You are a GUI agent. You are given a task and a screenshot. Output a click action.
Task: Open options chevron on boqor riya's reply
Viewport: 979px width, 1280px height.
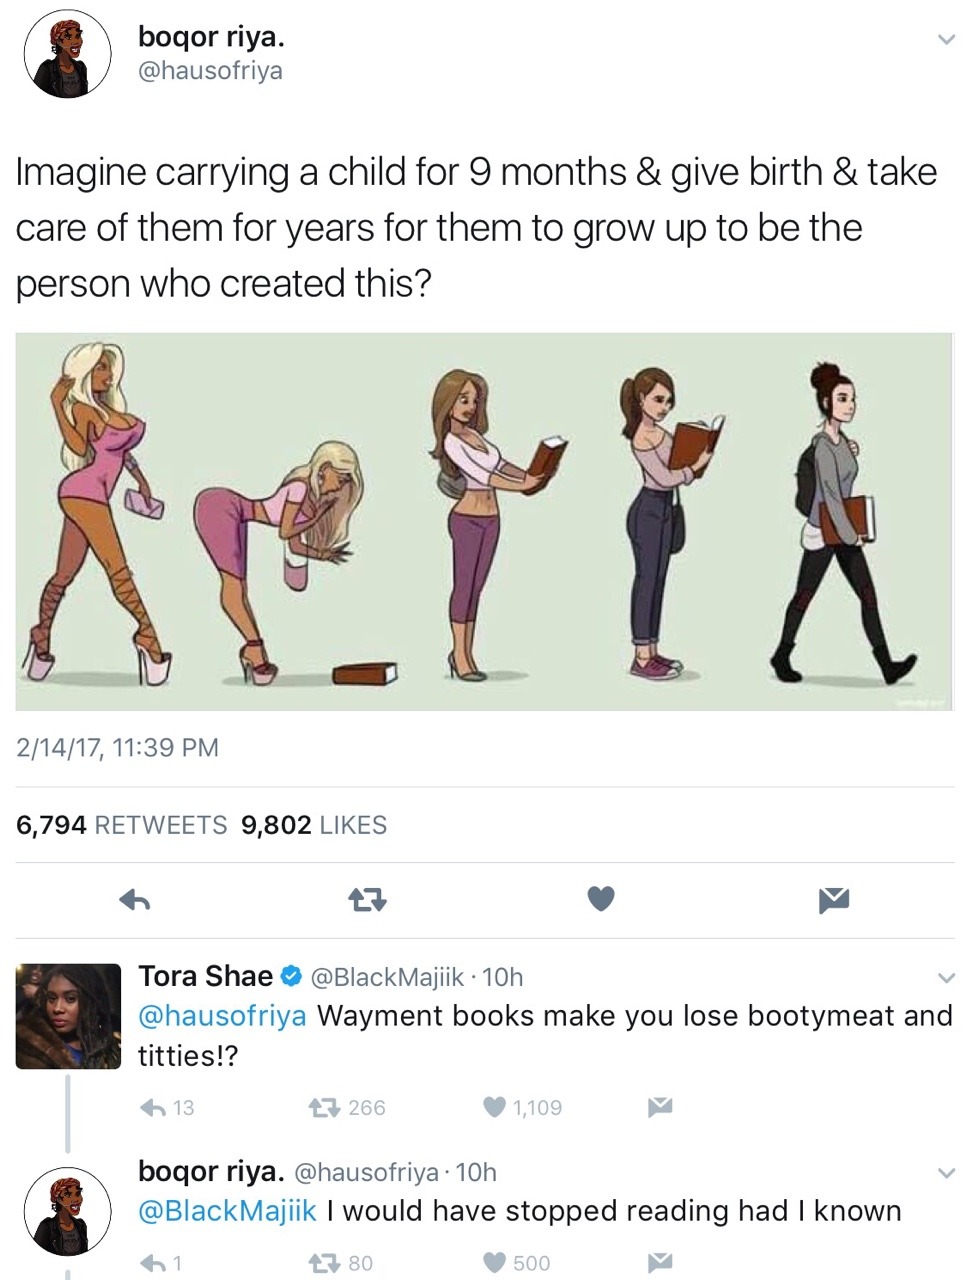(x=947, y=1173)
